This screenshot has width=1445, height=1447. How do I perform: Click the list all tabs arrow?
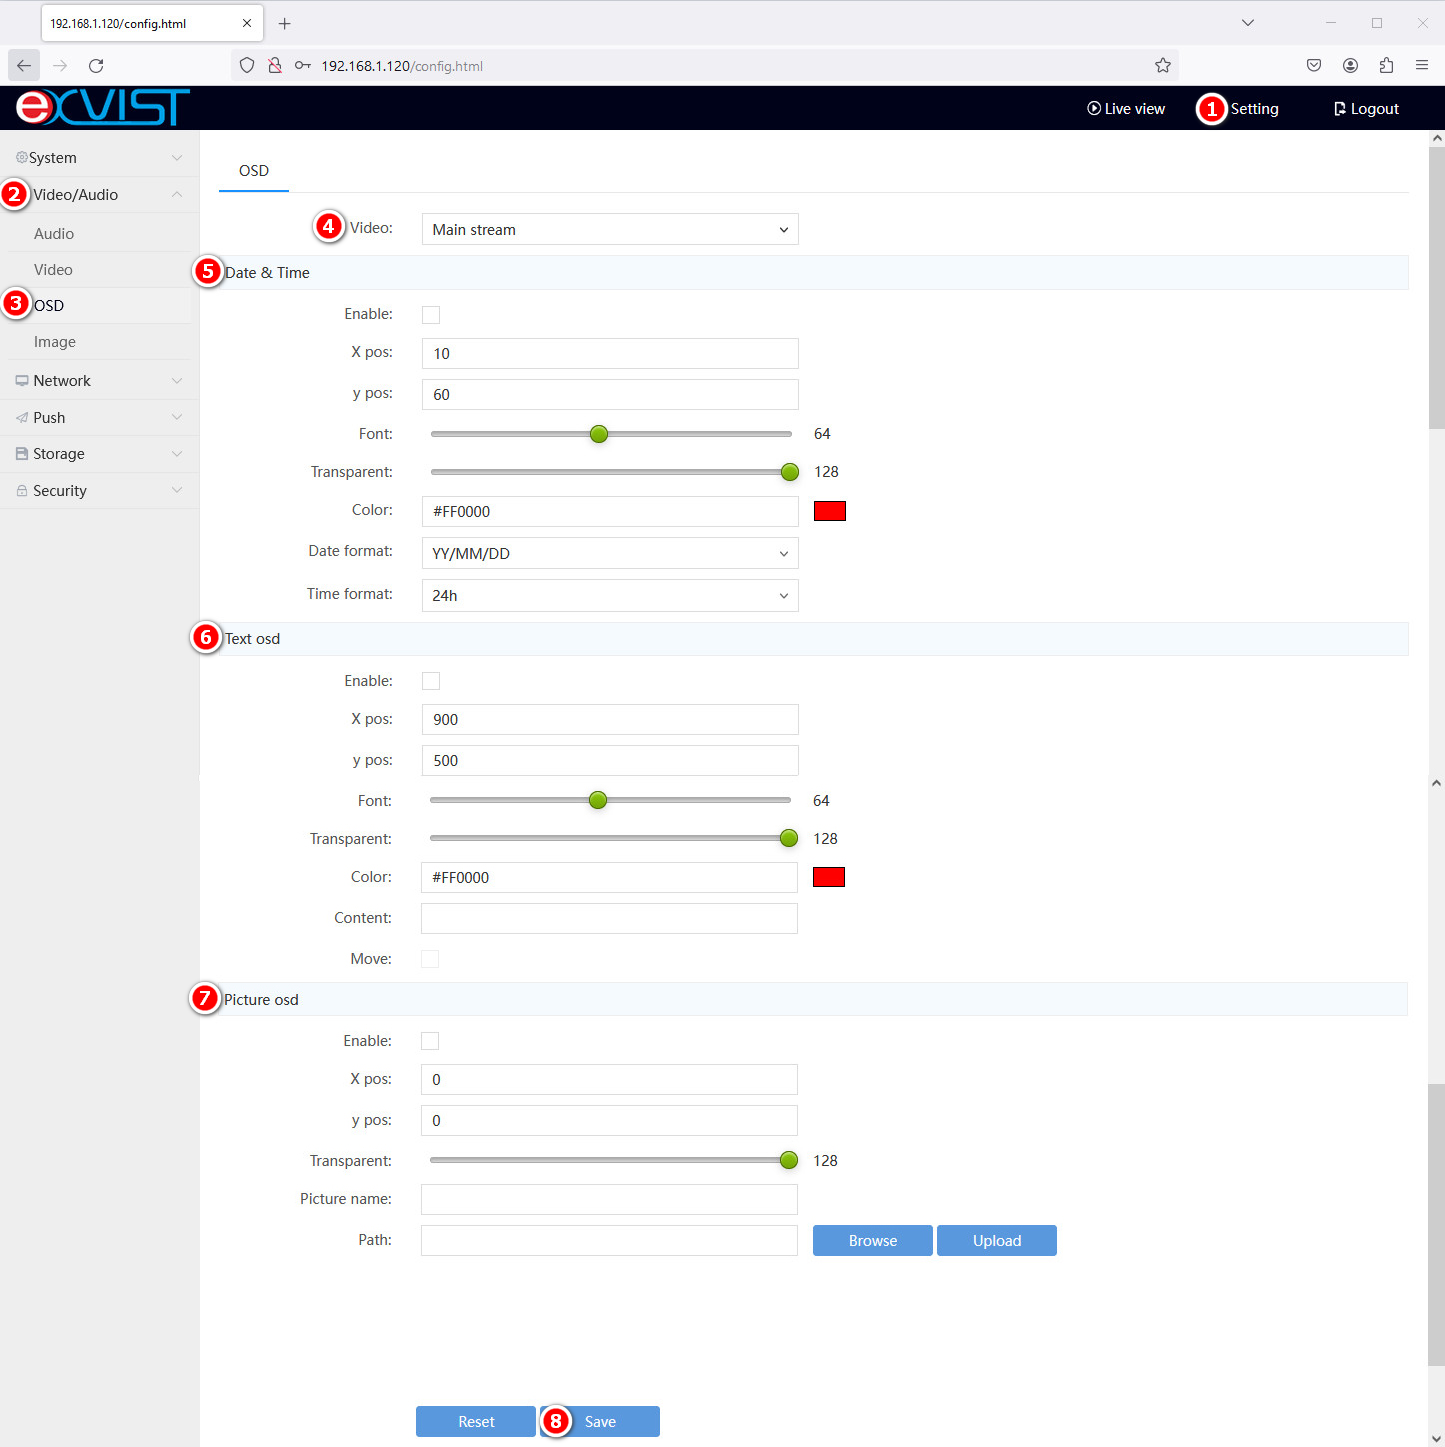[1247, 22]
